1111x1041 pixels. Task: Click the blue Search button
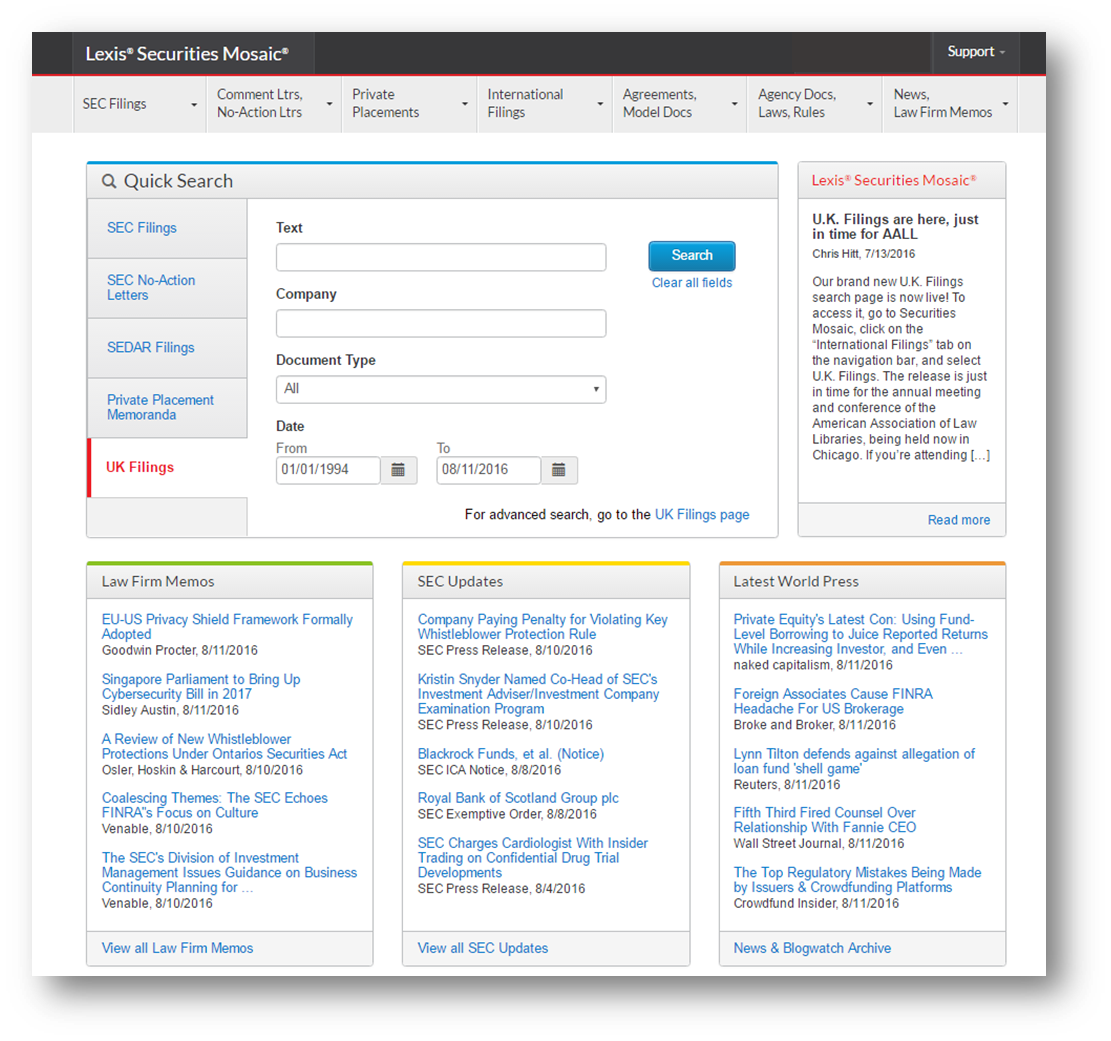point(692,256)
